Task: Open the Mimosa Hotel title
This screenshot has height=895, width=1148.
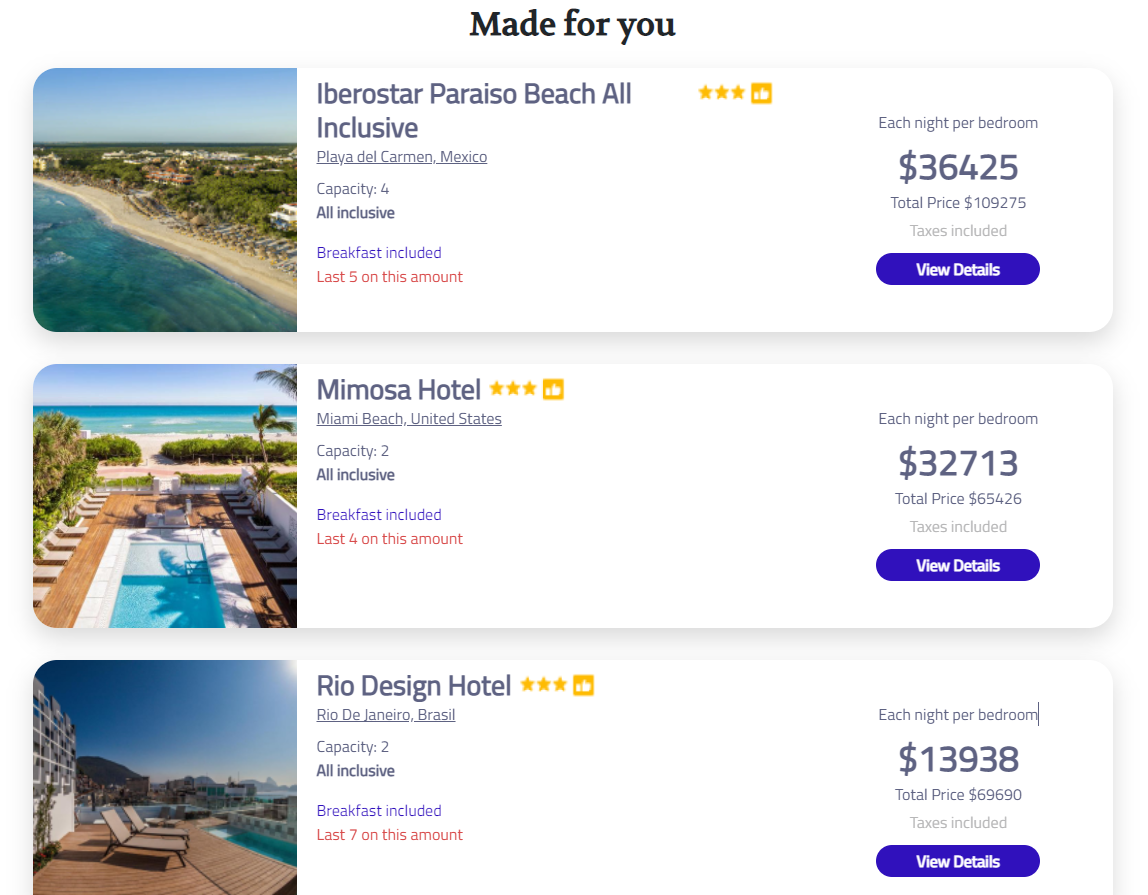Action: pos(398,389)
